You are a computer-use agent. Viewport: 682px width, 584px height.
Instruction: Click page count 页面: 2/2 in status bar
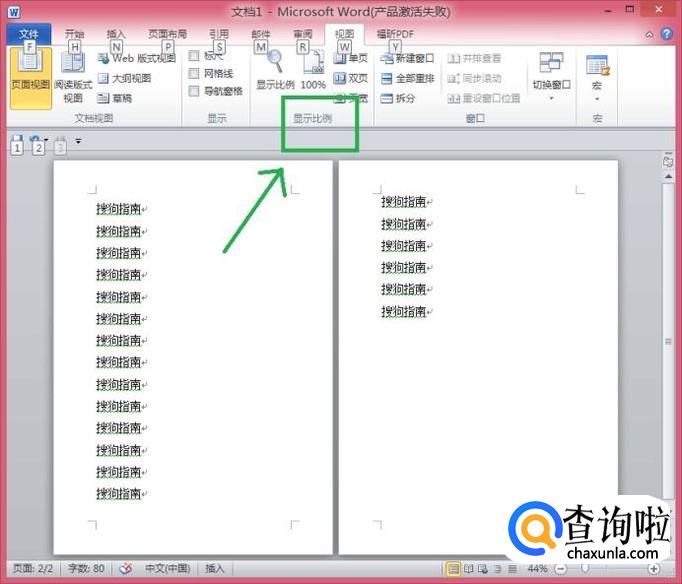coord(33,568)
